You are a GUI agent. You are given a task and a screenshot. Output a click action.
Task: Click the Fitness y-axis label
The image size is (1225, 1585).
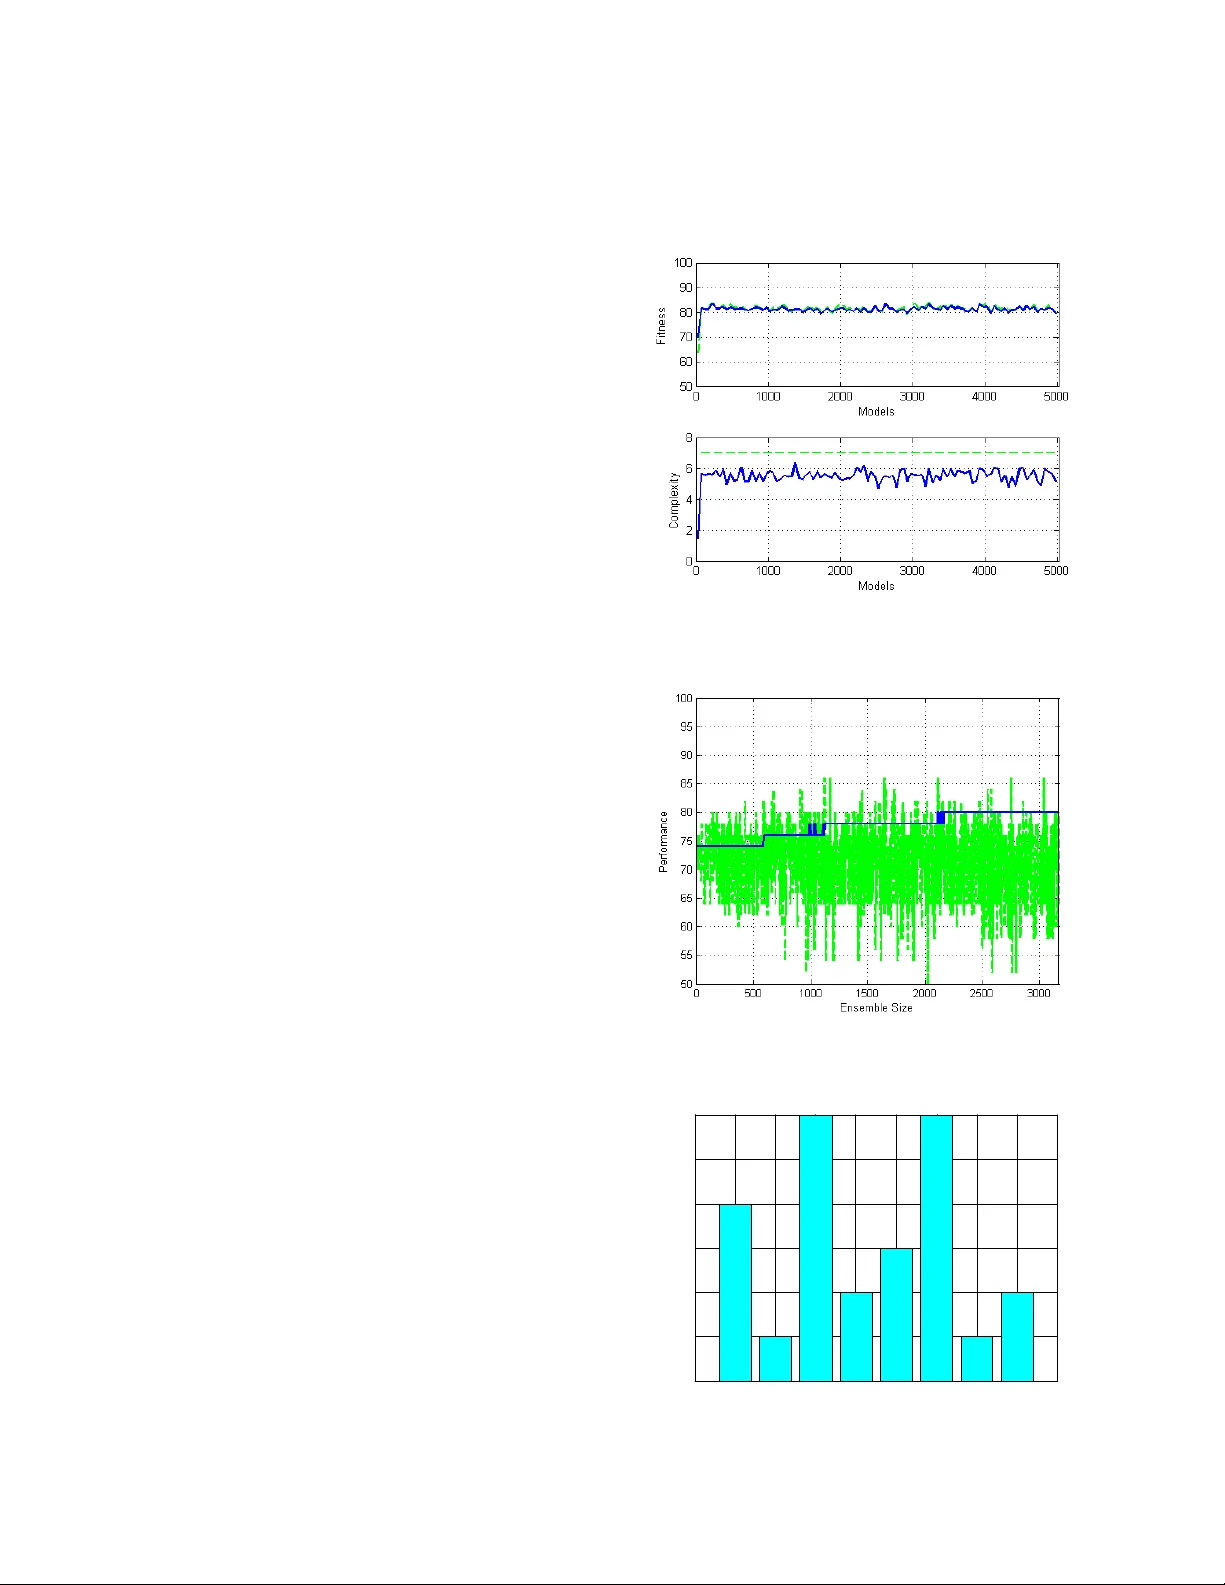pos(661,326)
